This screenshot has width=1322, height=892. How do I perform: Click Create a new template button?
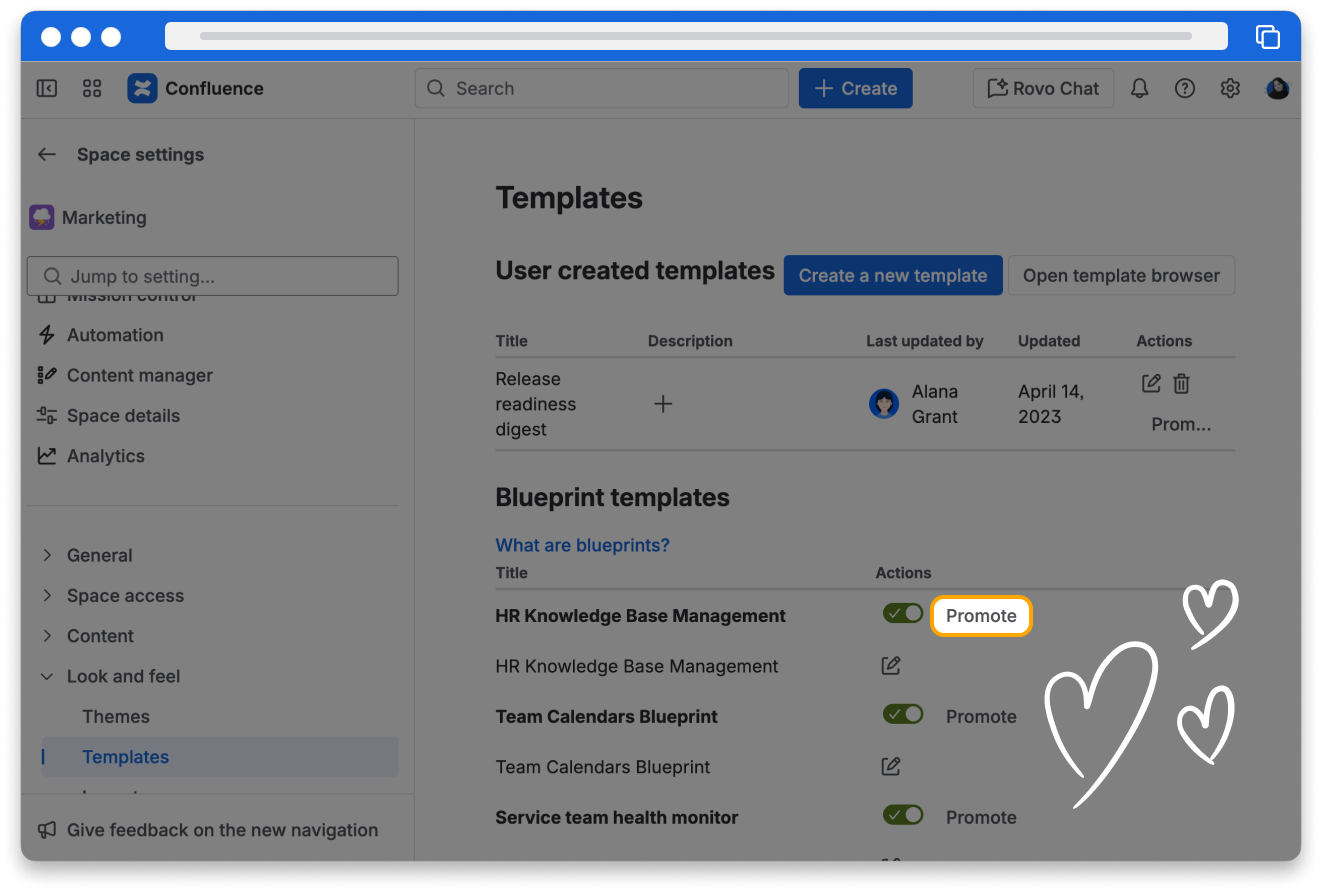pos(892,275)
